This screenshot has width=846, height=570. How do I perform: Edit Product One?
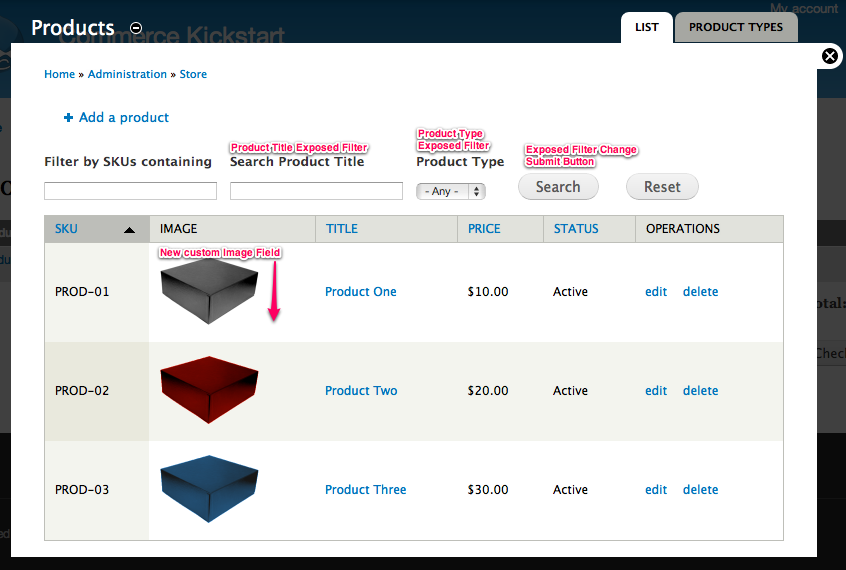coord(656,291)
